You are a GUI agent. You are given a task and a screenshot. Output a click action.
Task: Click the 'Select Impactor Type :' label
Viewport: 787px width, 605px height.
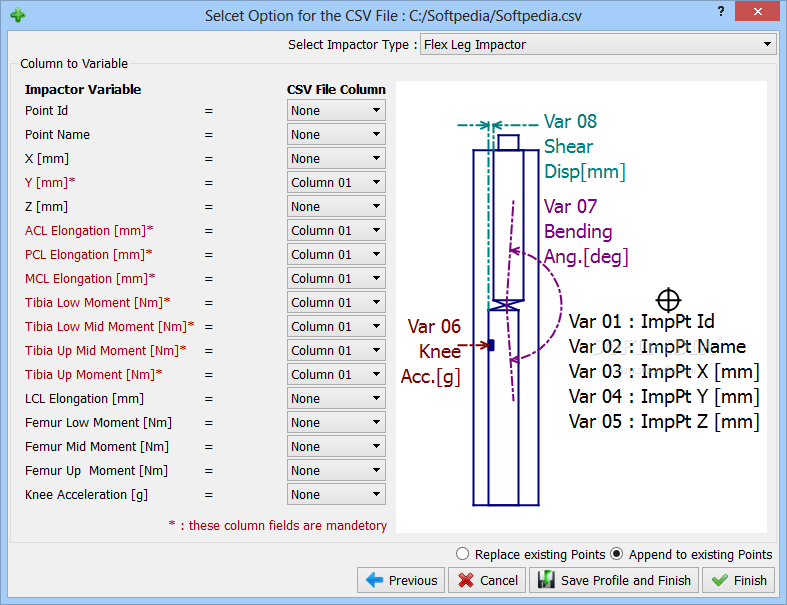point(352,45)
